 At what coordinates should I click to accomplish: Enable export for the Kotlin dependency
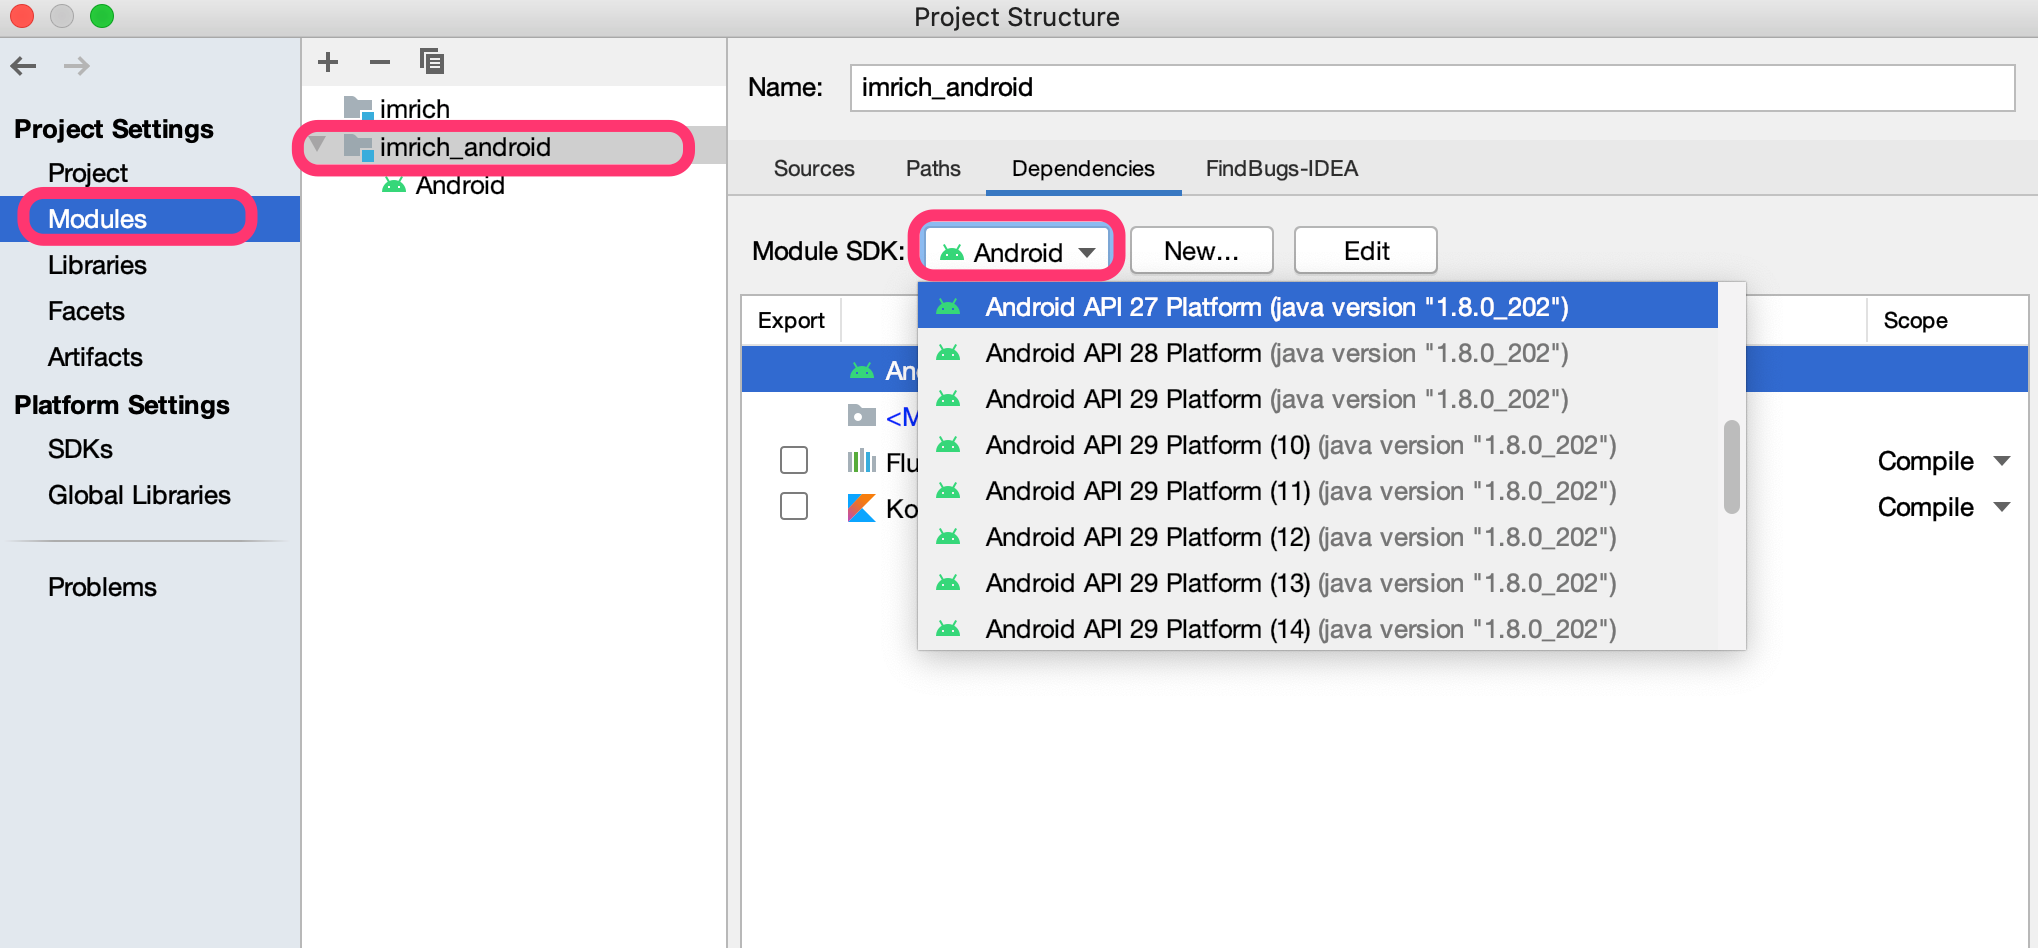[x=793, y=506]
